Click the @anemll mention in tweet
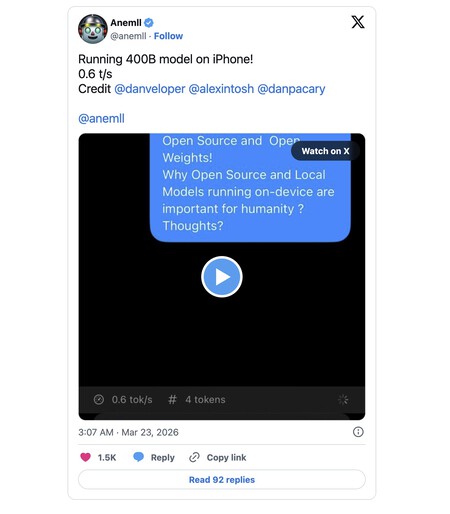Image resolution: width=450 pixels, height=514 pixels. (x=101, y=119)
